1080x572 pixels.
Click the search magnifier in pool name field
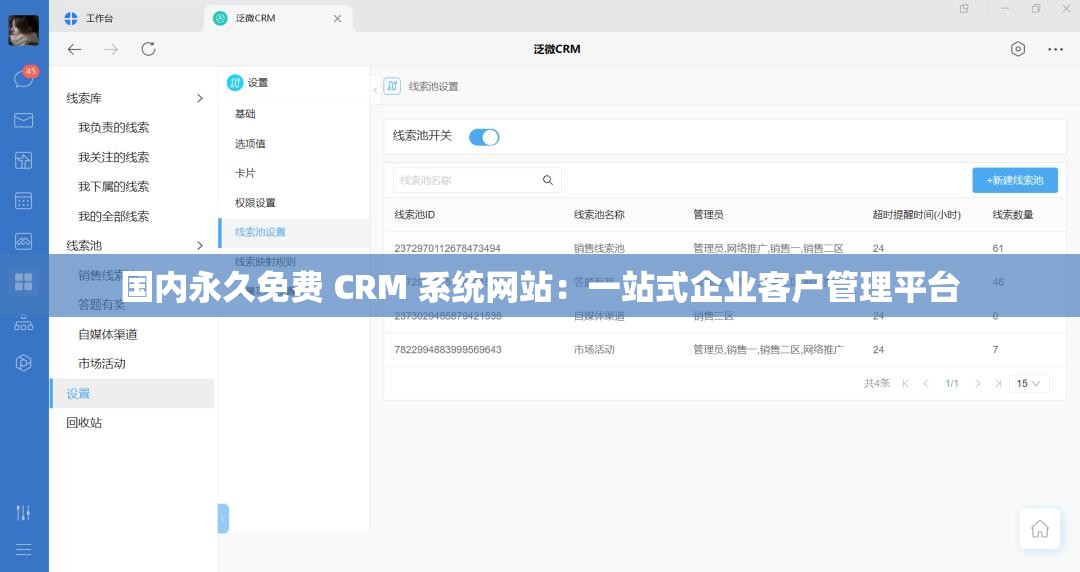tap(548, 180)
